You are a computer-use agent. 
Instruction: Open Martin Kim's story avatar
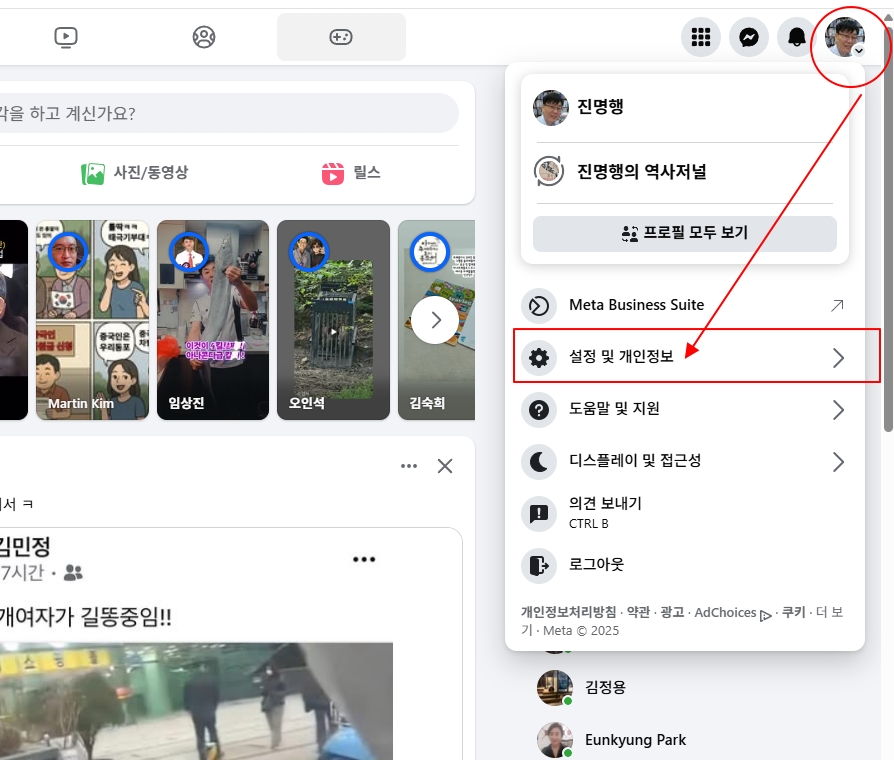click(x=68, y=251)
